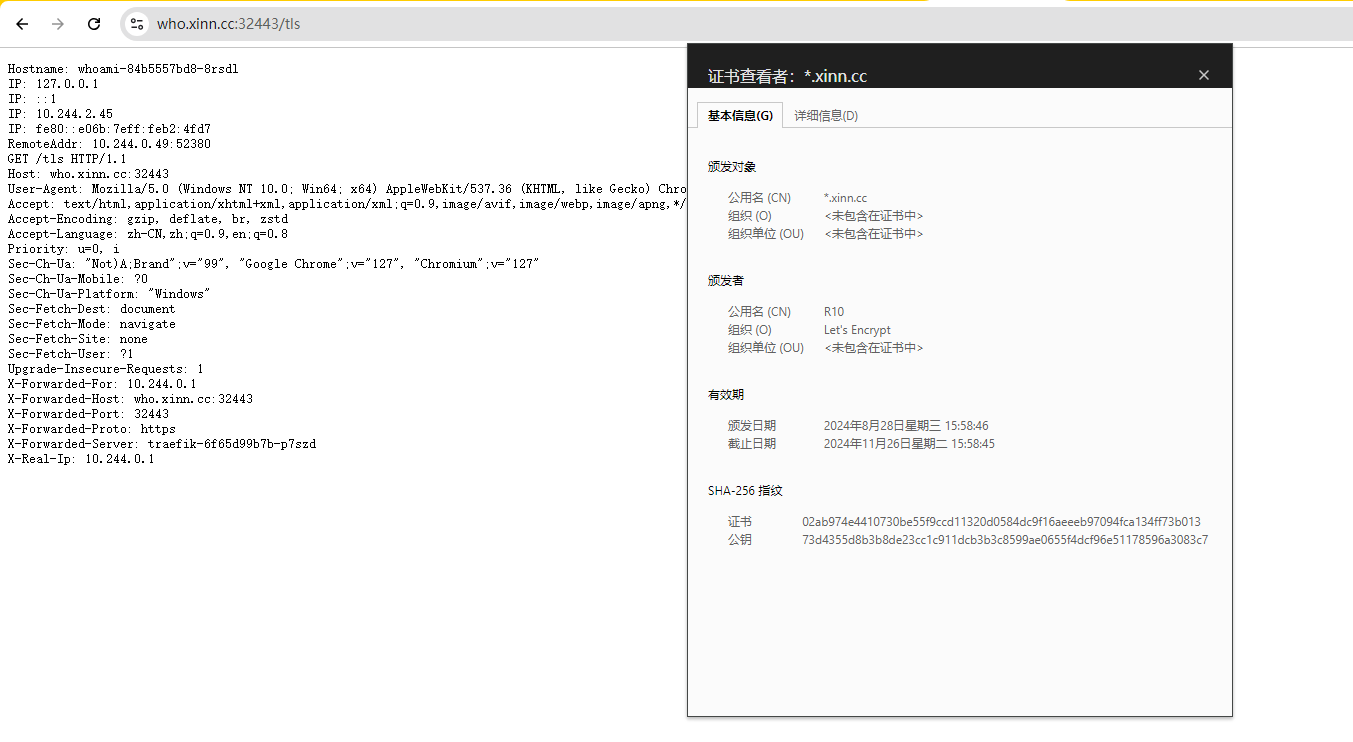
Task: Reload the current page
Action: [94, 24]
